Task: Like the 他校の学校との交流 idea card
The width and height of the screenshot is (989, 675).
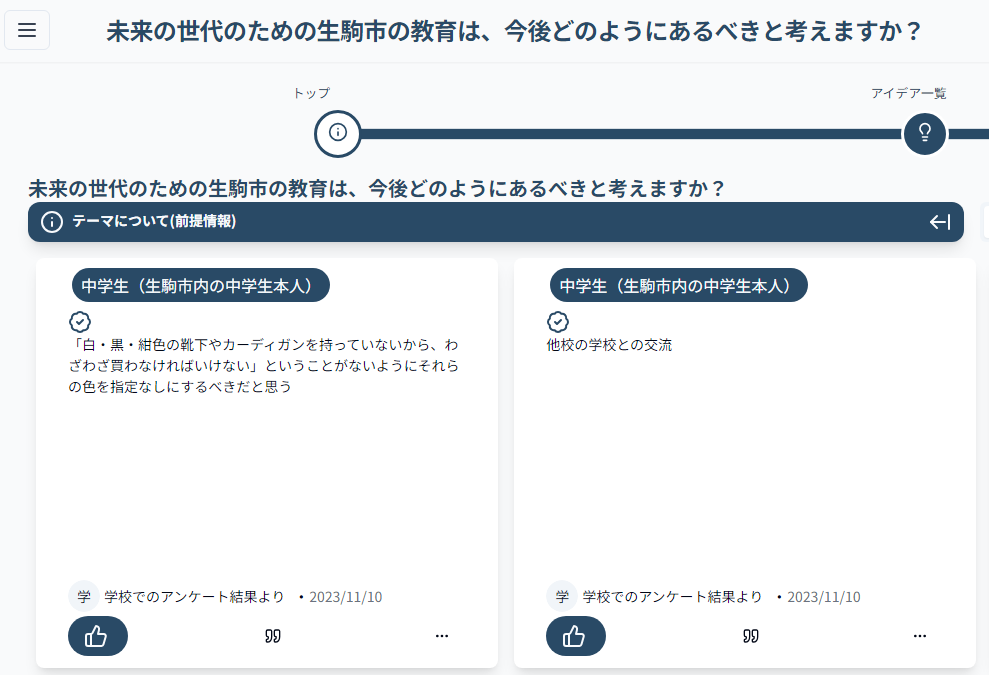Action: [576, 636]
